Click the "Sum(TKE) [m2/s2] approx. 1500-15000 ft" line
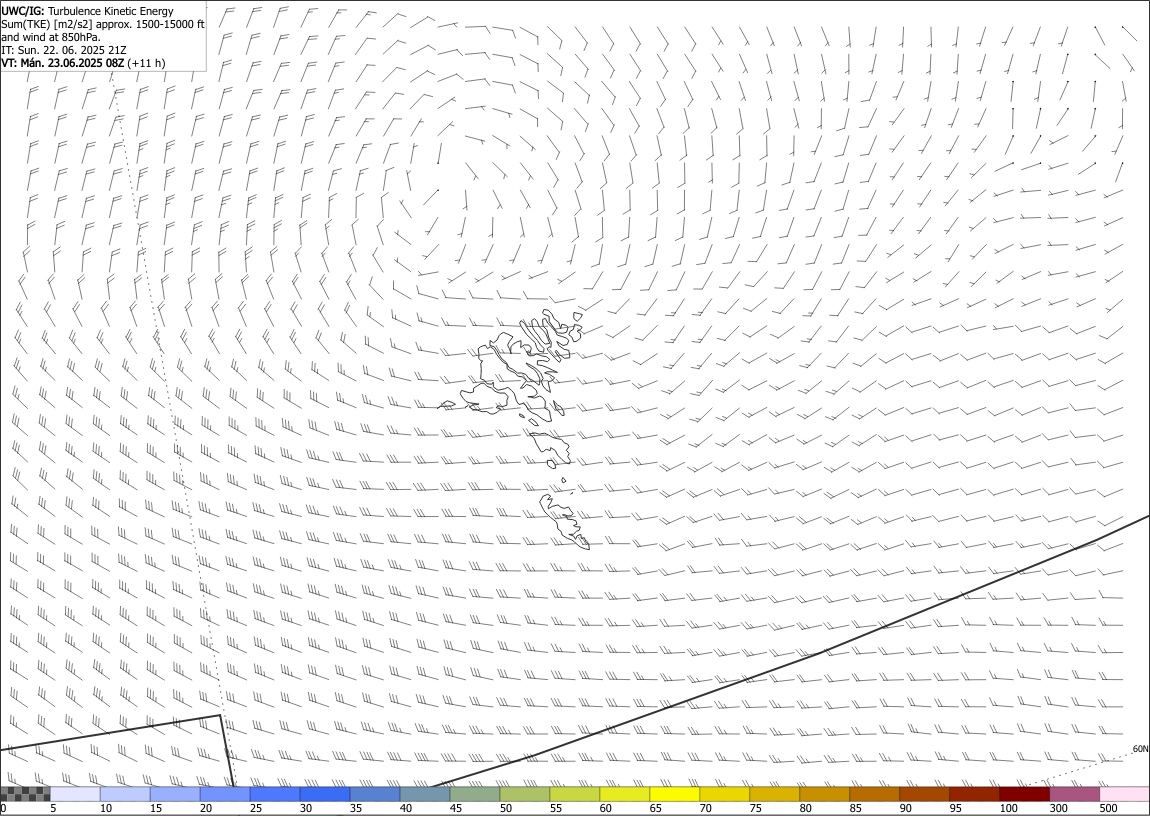 (103, 24)
